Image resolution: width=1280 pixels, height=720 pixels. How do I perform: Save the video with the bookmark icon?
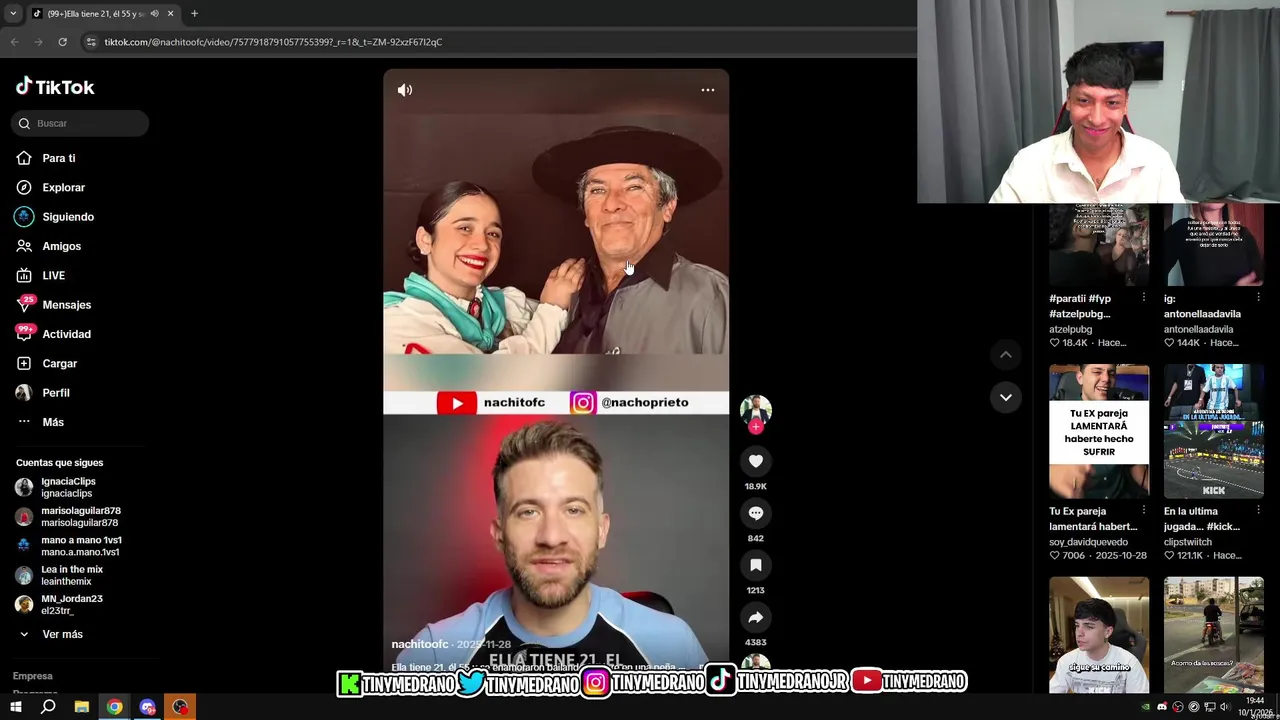pyautogui.click(x=756, y=565)
